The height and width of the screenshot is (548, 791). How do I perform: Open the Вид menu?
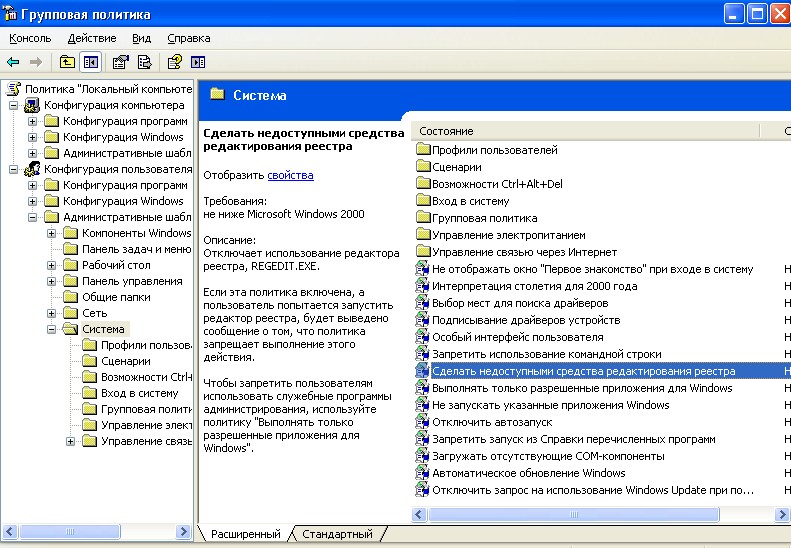141,38
